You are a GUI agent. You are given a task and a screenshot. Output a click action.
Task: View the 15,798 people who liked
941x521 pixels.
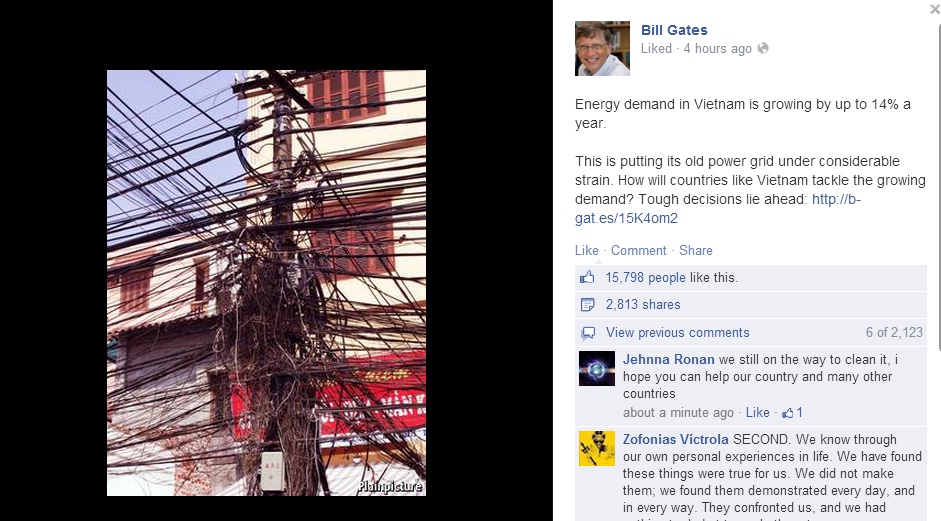coord(645,277)
